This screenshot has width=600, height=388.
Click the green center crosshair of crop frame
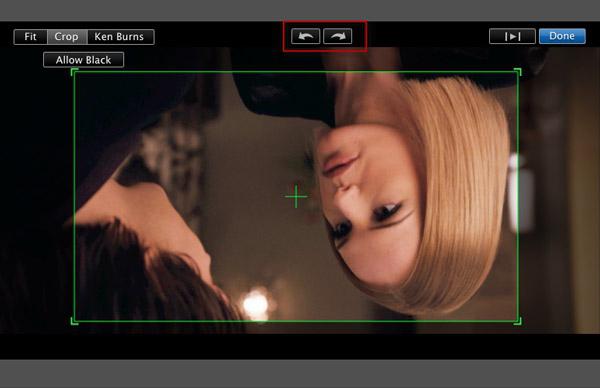click(296, 197)
